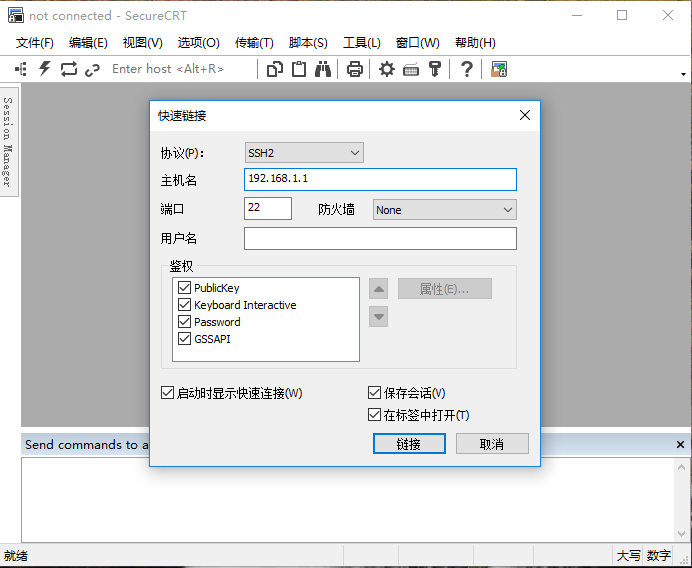Maximize the SecureCRT window
Screen dimensions: 692x568
coord(622,15)
